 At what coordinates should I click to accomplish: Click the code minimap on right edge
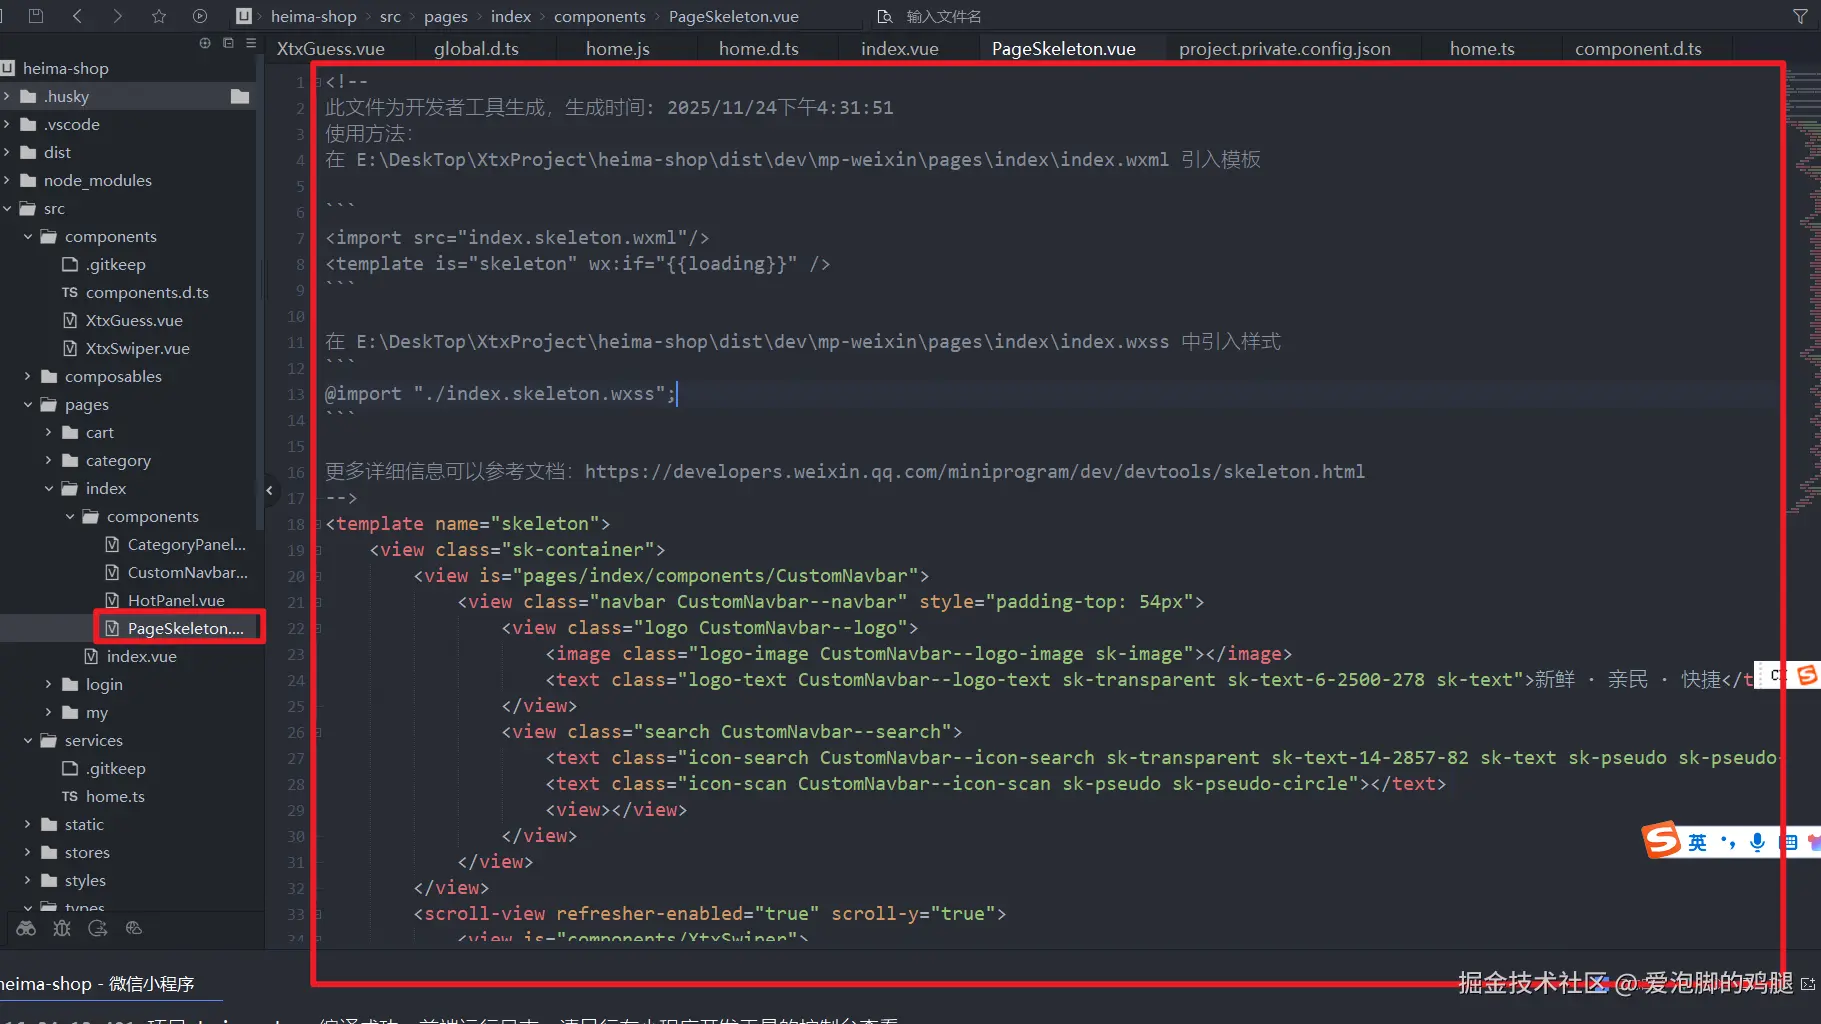(1803, 290)
